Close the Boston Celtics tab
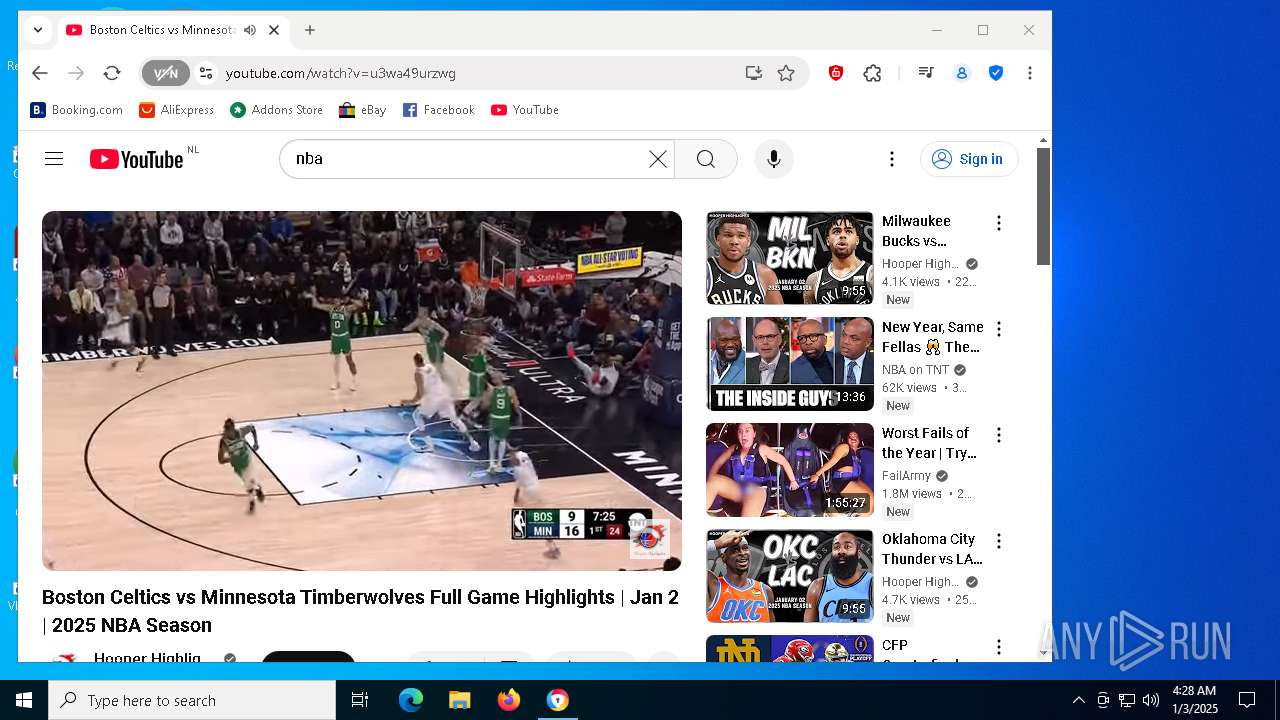The width and height of the screenshot is (1280, 720). pos(274,30)
